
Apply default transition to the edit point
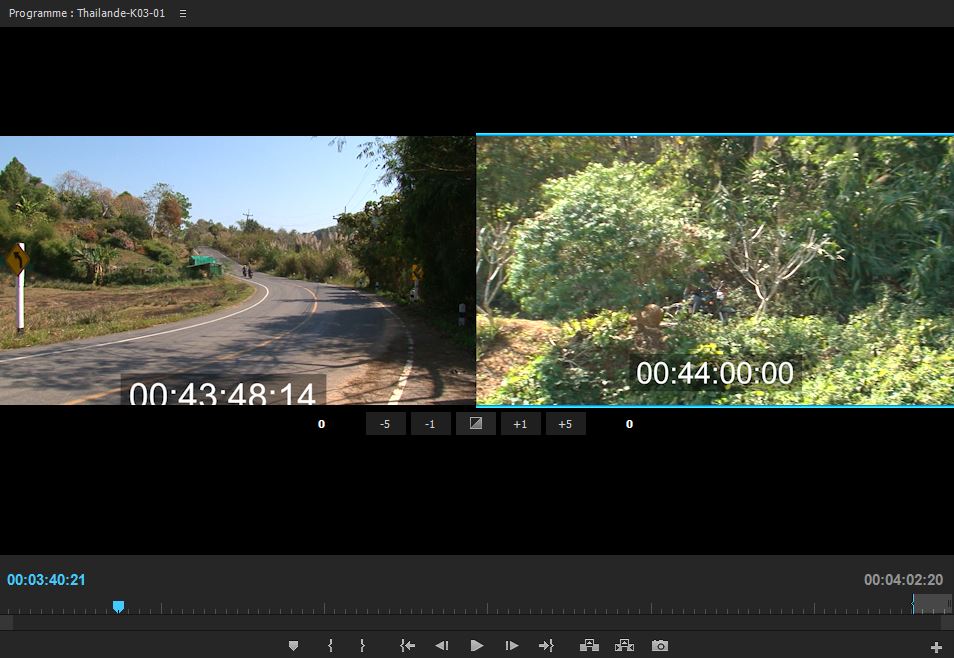tap(475, 424)
